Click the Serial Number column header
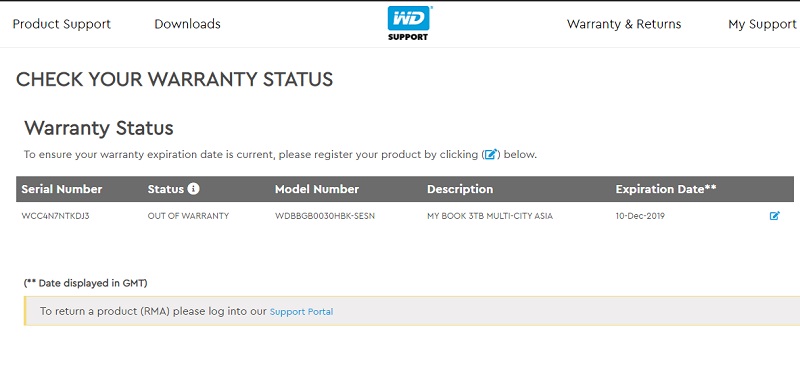This screenshot has height=385, width=800. [62, 189]
